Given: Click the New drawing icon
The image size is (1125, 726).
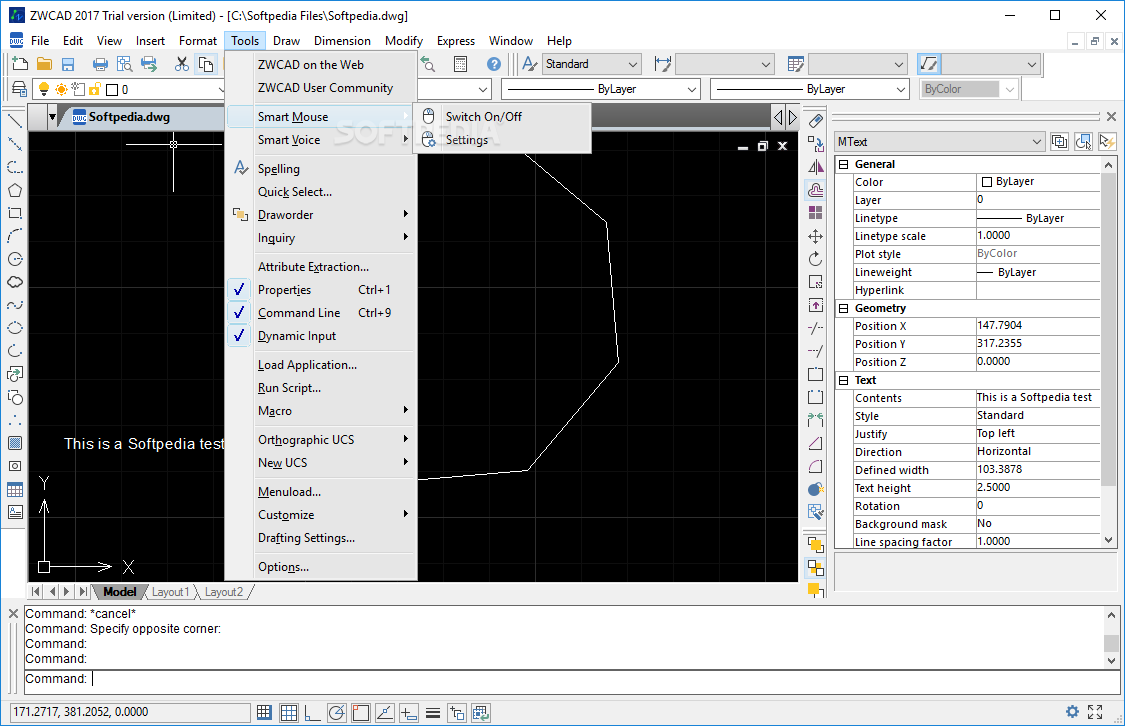Looking at the screenshot, I should click(x=20, y=64).
